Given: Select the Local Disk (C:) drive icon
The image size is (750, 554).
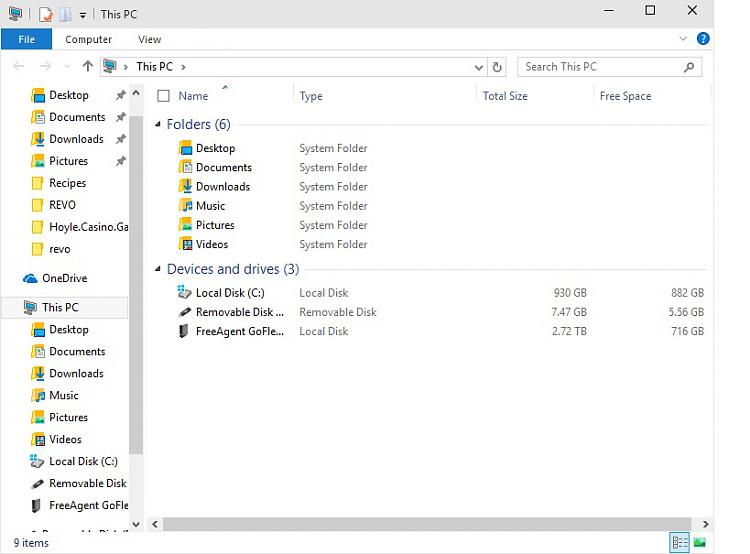Looking at the screenshot, I should 185,292.
